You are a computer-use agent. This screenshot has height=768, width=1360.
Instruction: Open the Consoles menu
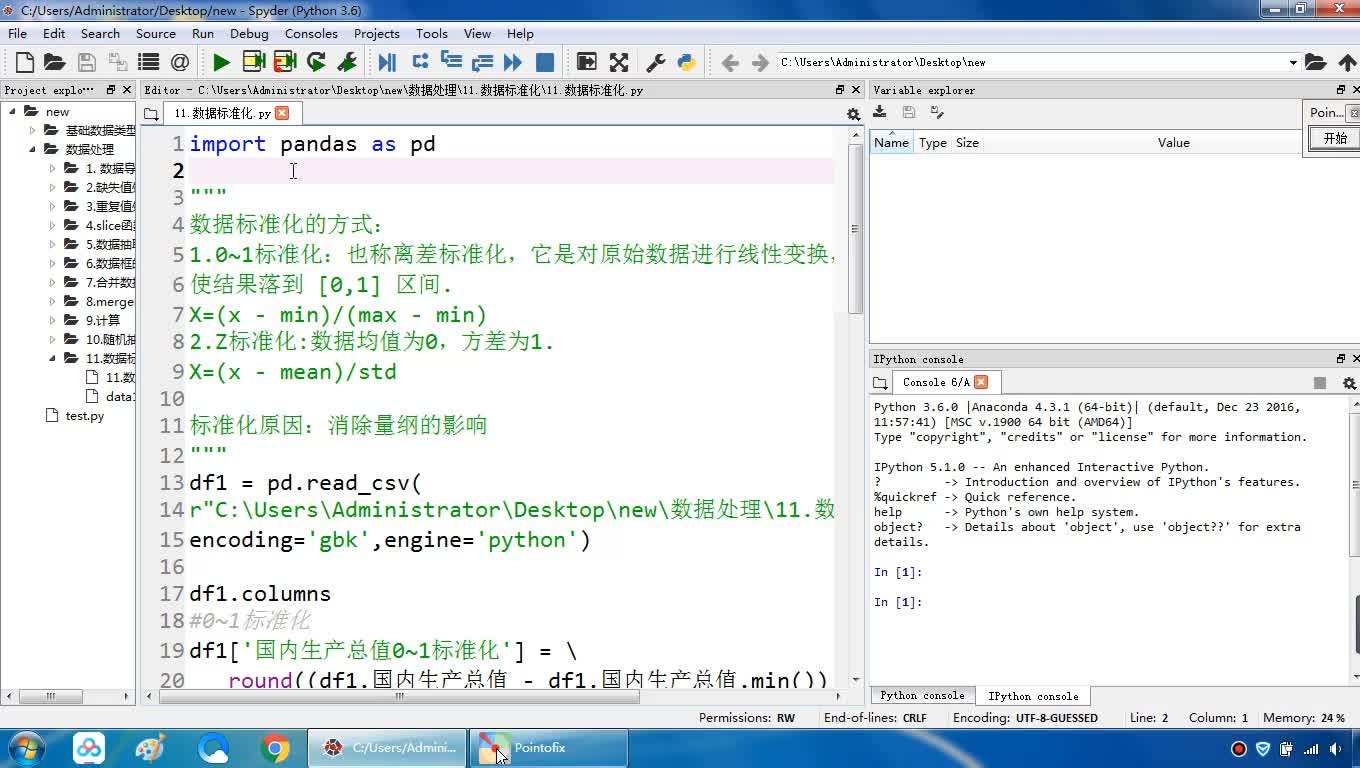[311, 33]
